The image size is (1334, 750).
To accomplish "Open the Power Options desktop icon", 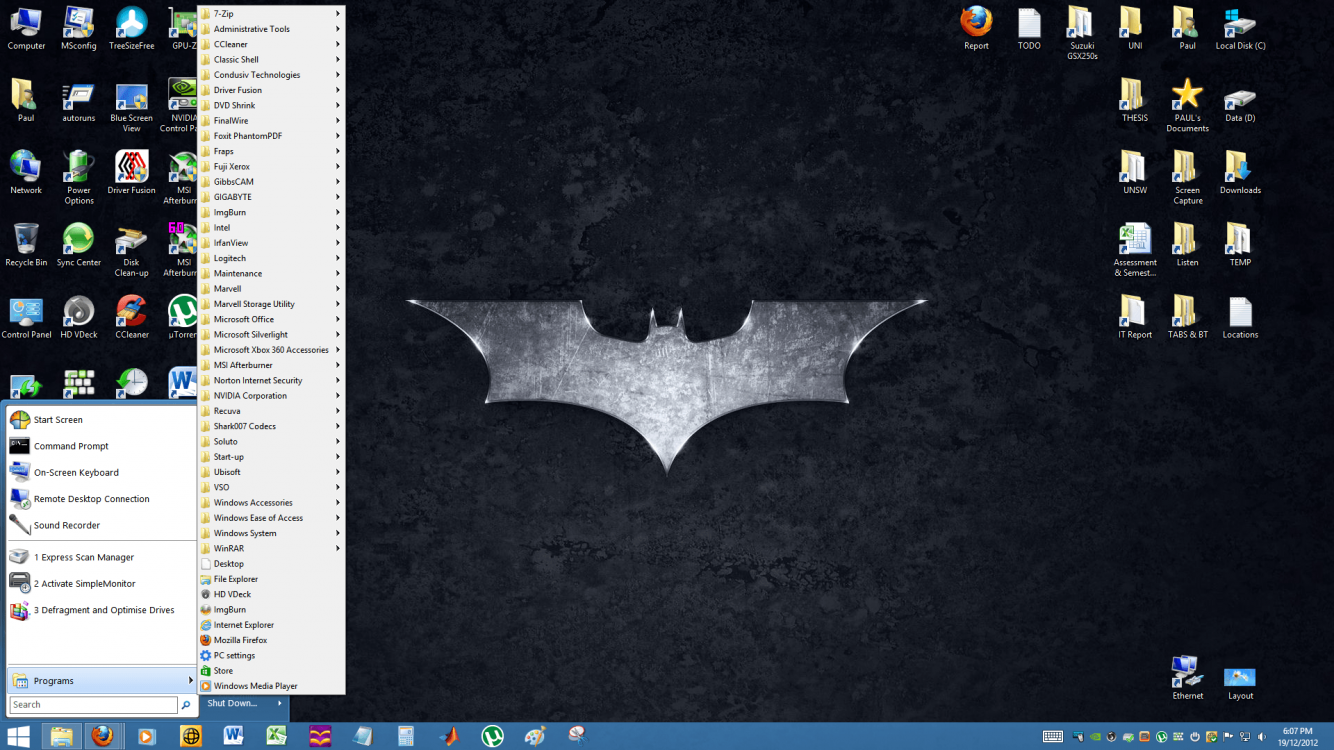I will point(79,177).
